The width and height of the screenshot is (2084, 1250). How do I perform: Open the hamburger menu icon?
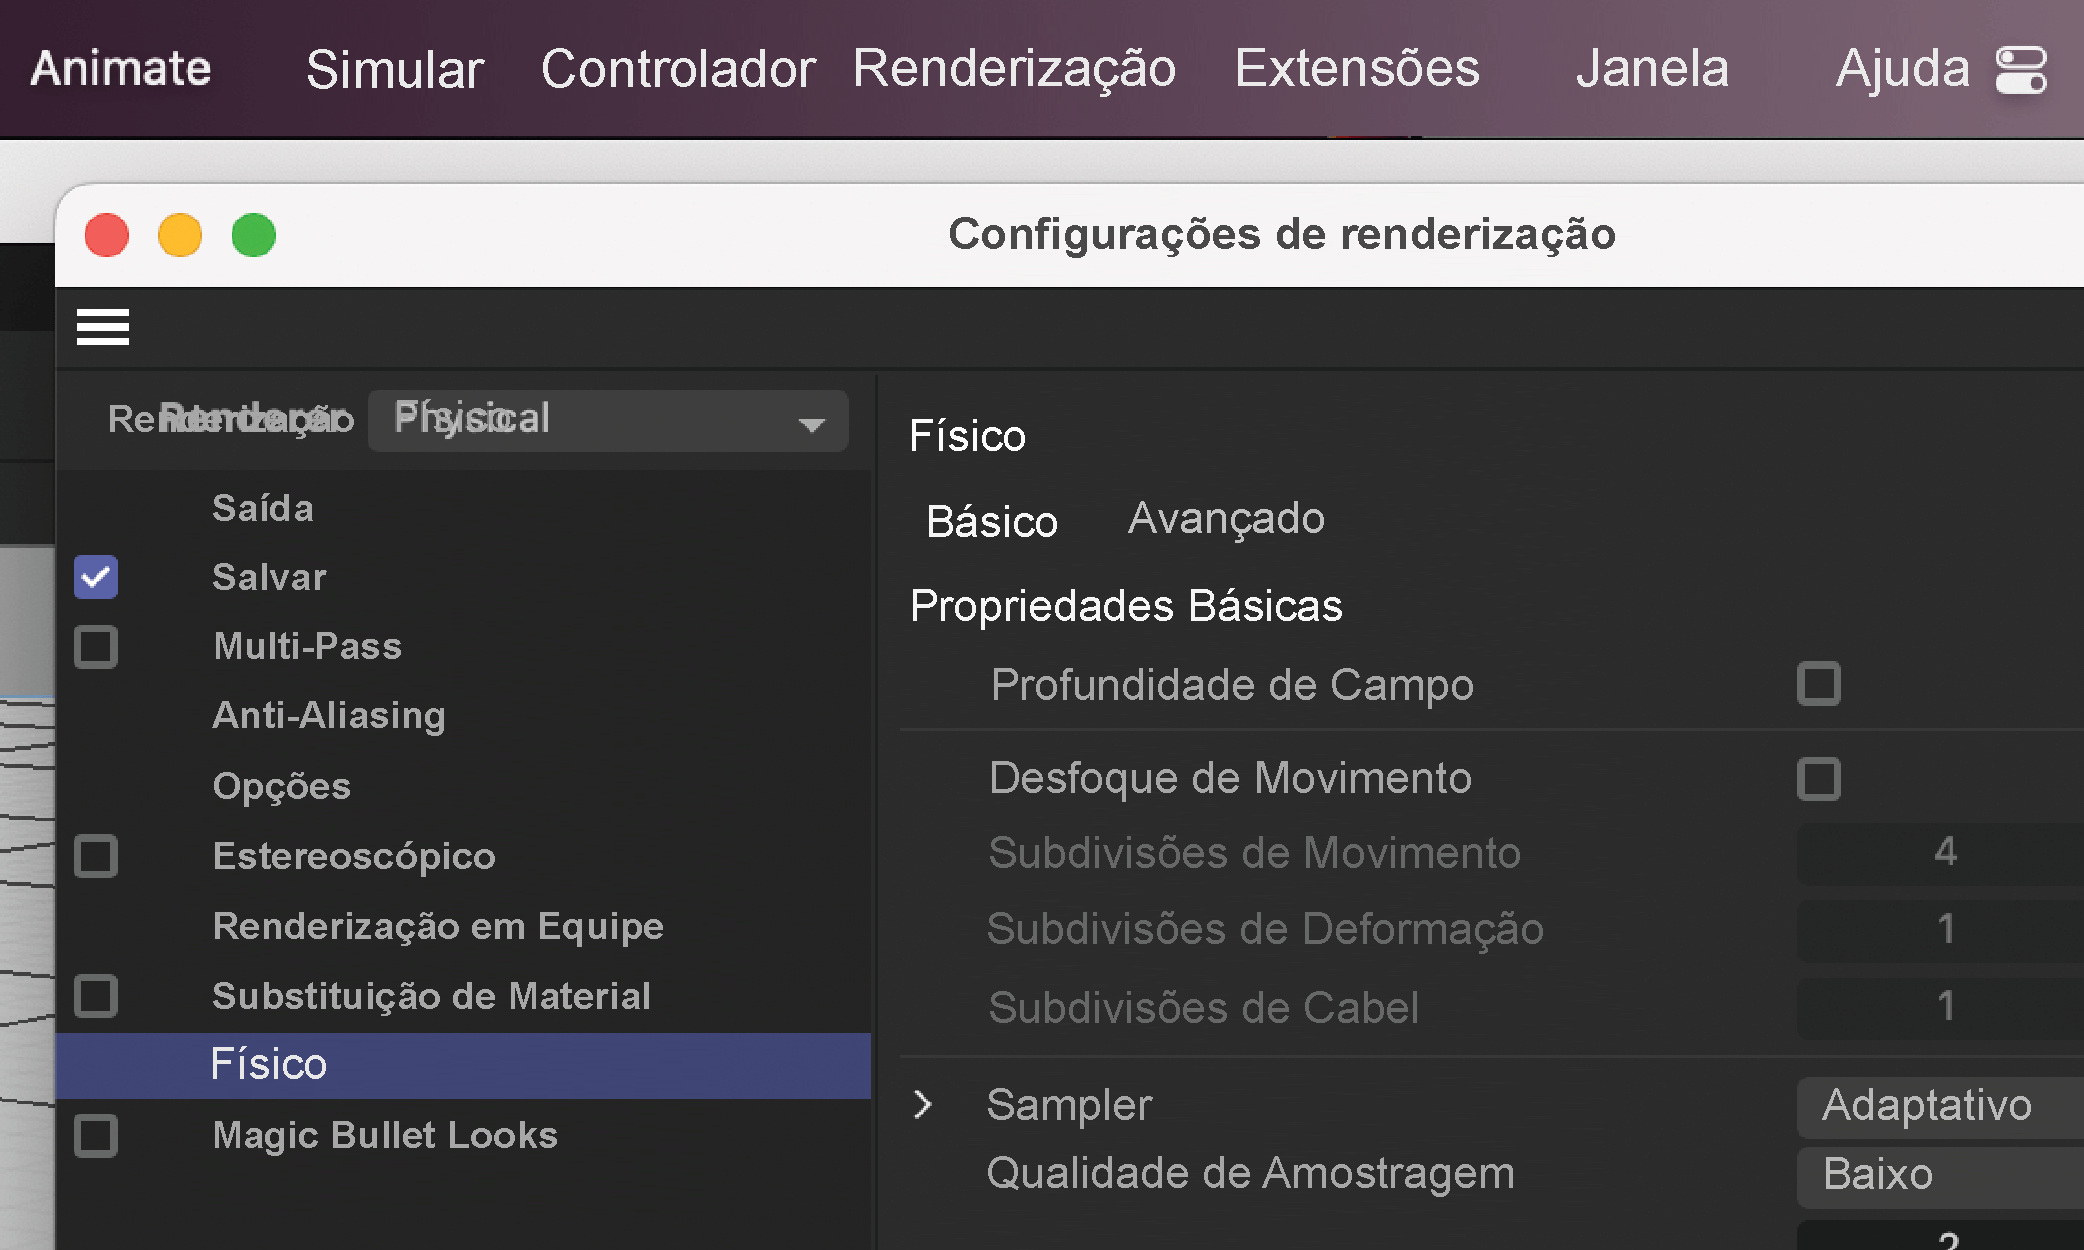point(102,327)
